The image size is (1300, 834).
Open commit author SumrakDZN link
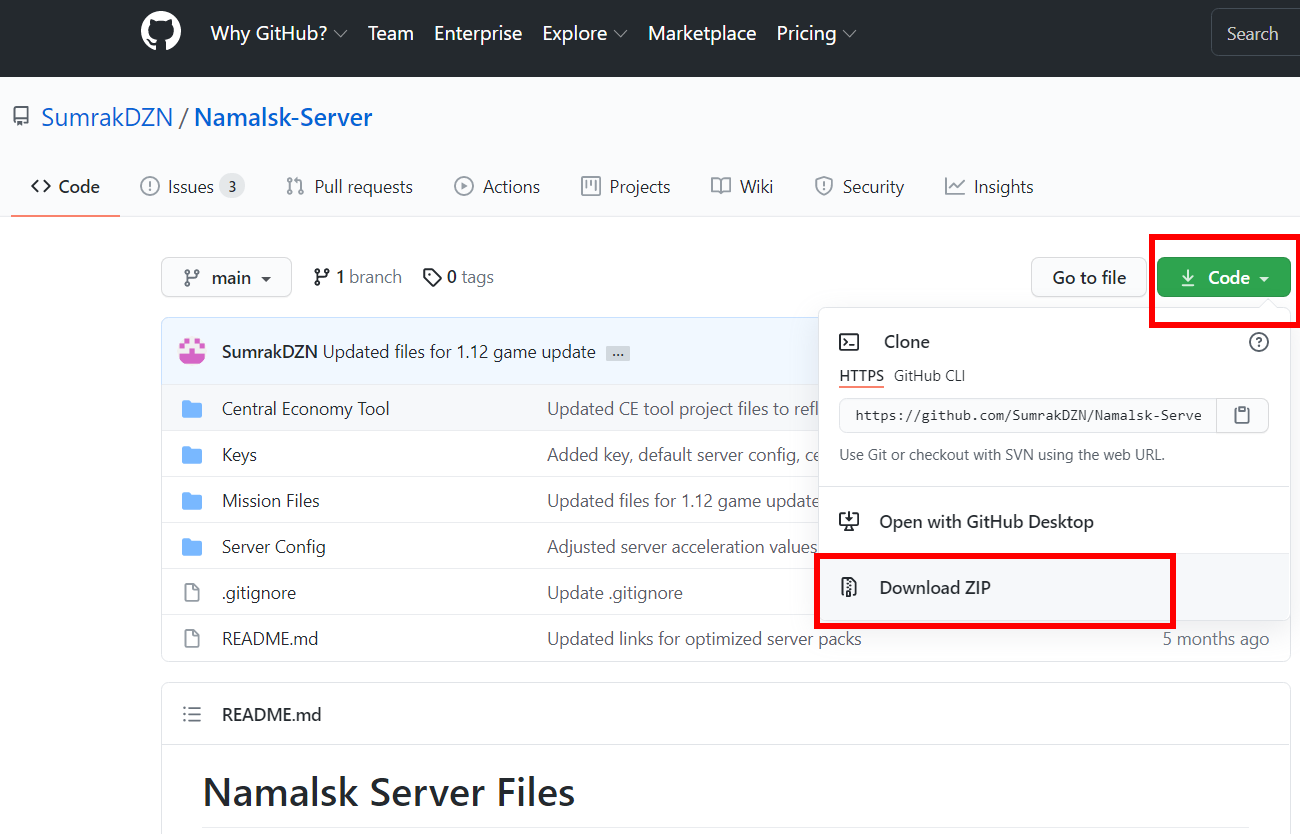pyautogui.click(x=270, y=352)
